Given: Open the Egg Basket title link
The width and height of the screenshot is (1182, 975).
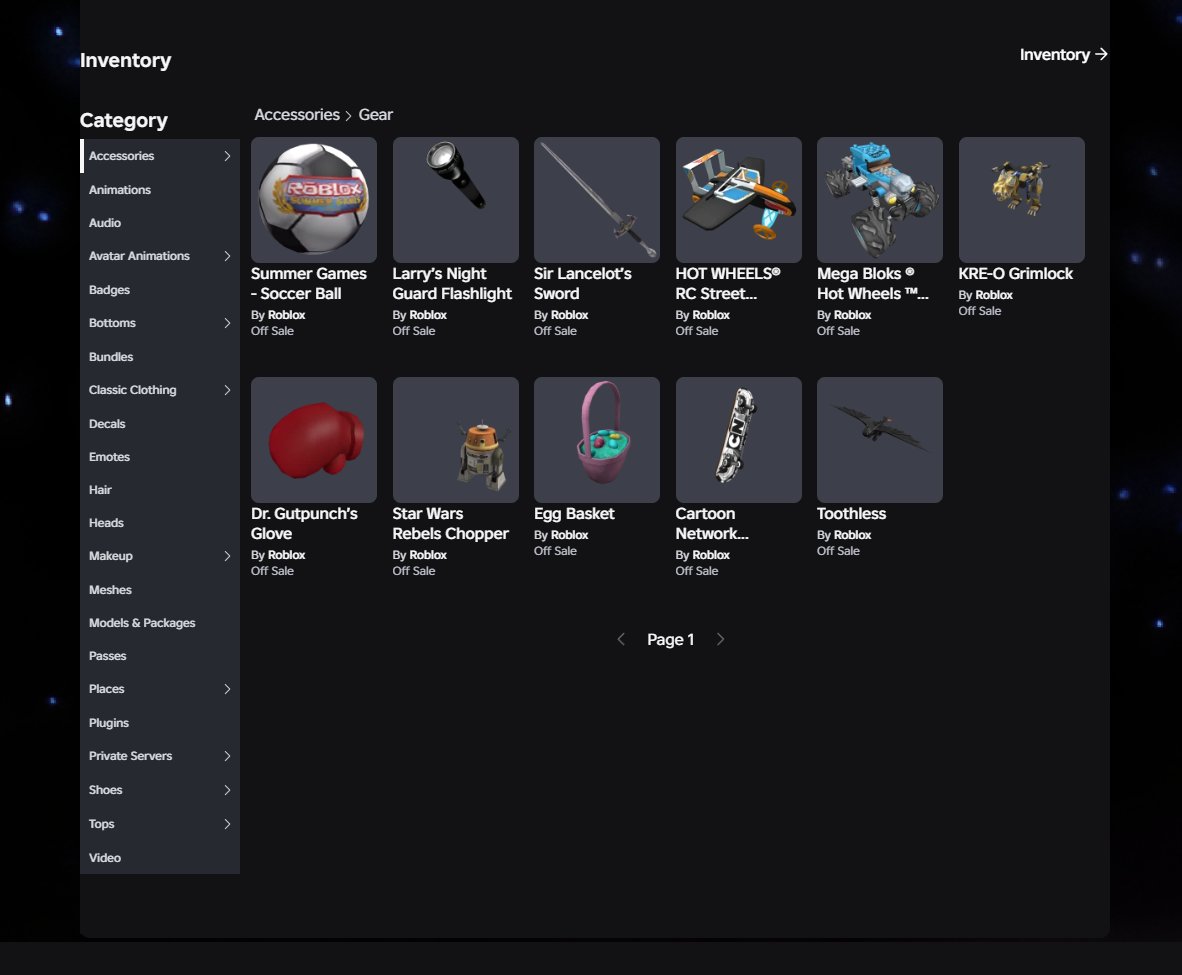Looking at the screenshot, I should click(x=574, y=514).
